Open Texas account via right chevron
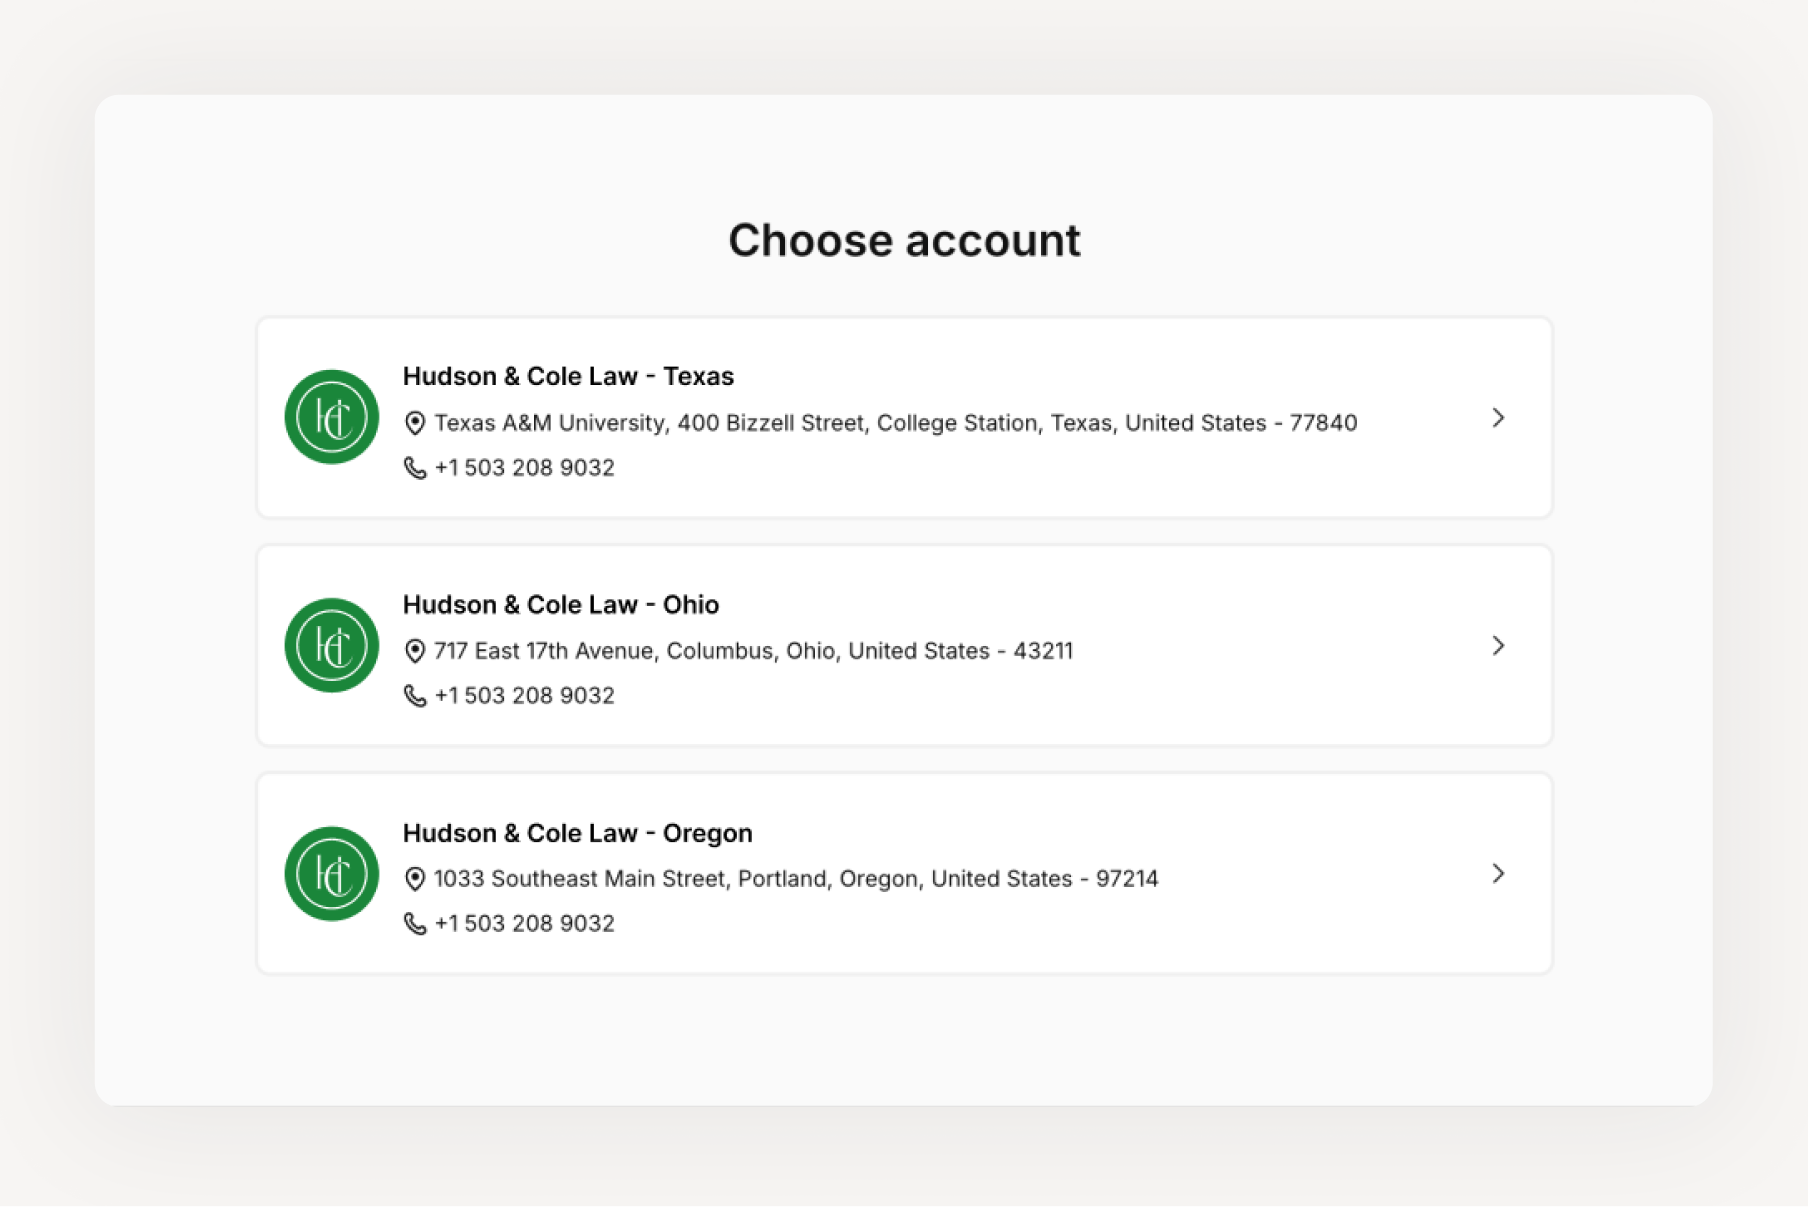 click(1497, 418)
